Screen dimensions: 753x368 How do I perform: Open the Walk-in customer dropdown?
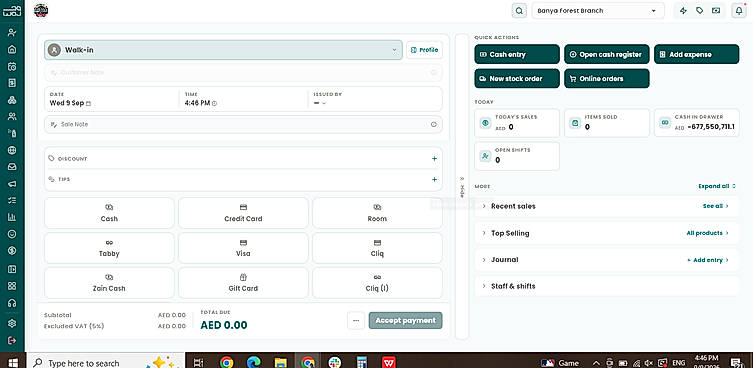click(x=223, y=50)
